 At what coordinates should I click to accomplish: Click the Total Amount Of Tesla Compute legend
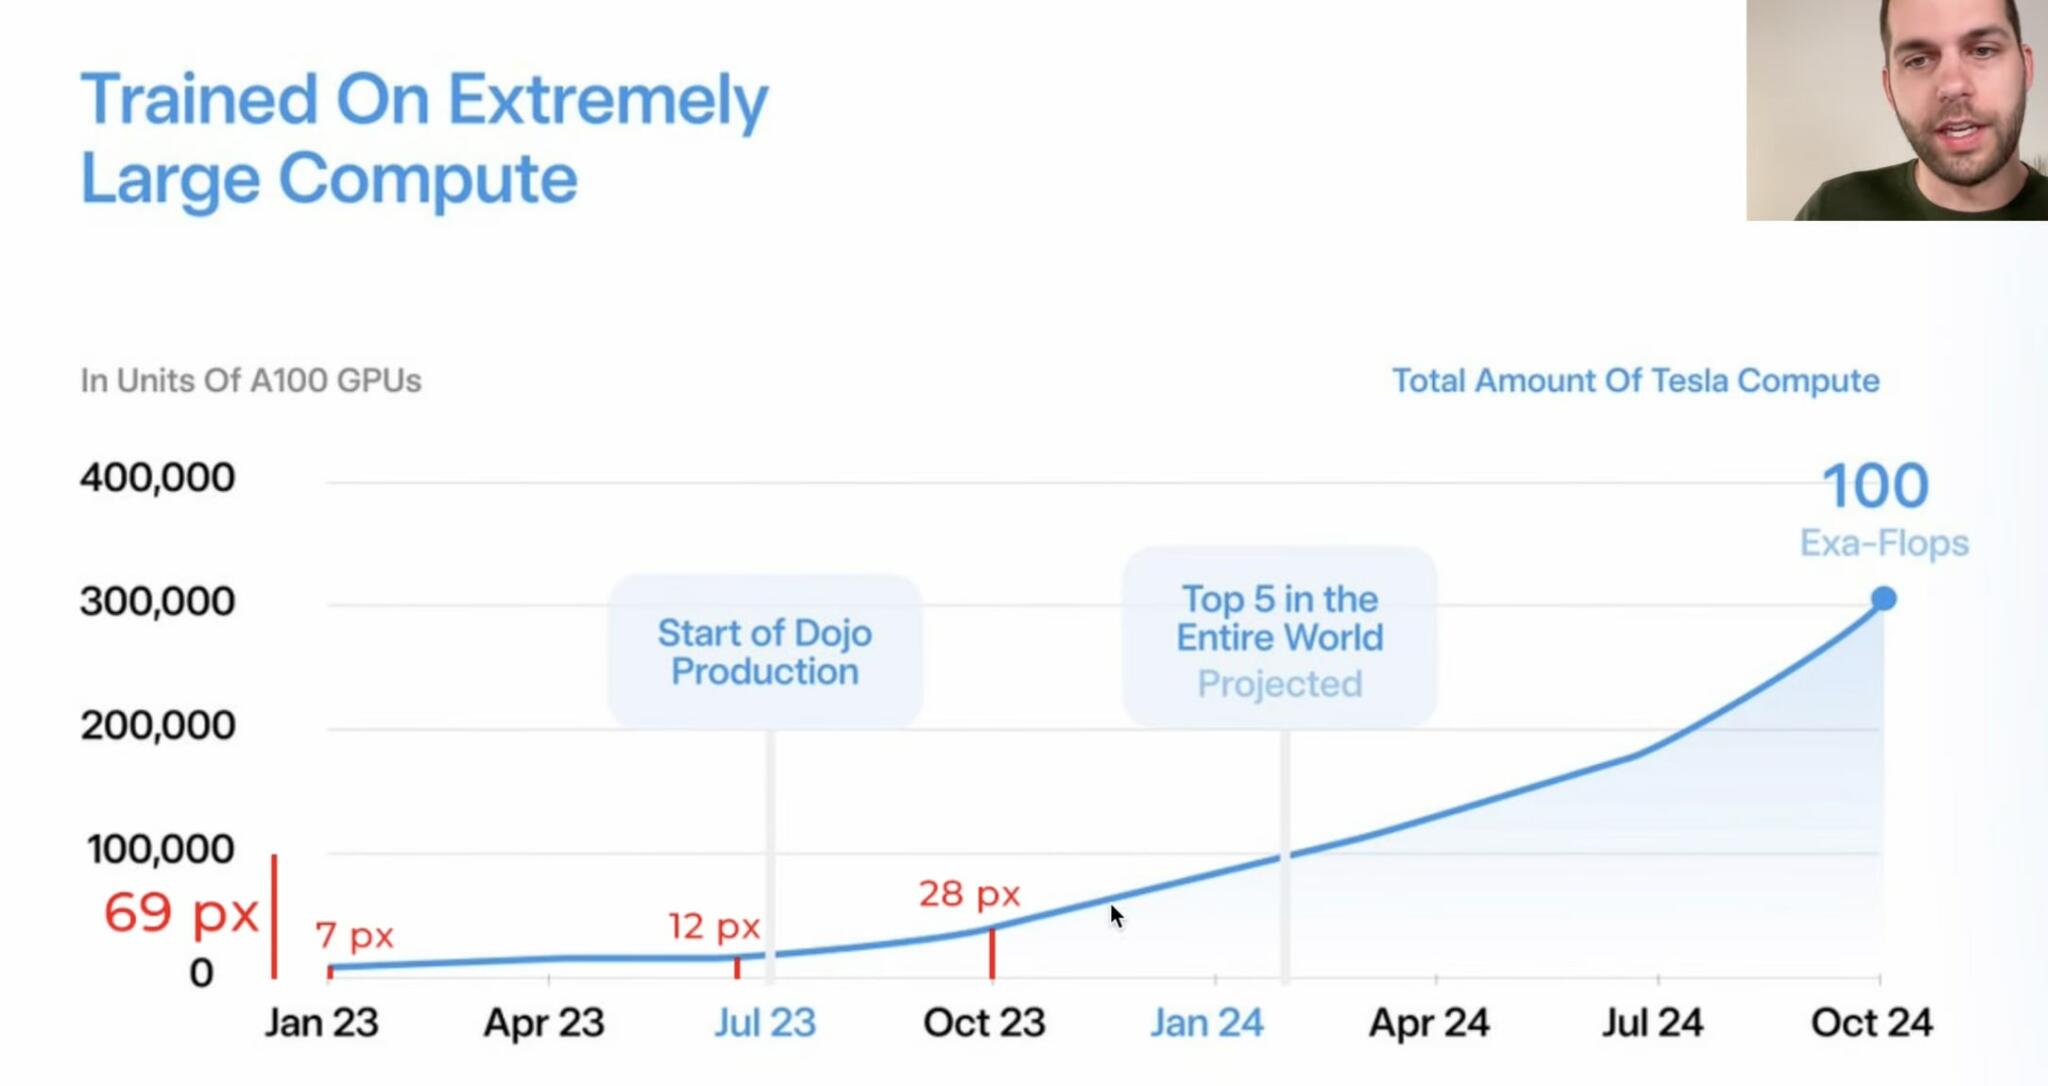[x=1635, y=381]
